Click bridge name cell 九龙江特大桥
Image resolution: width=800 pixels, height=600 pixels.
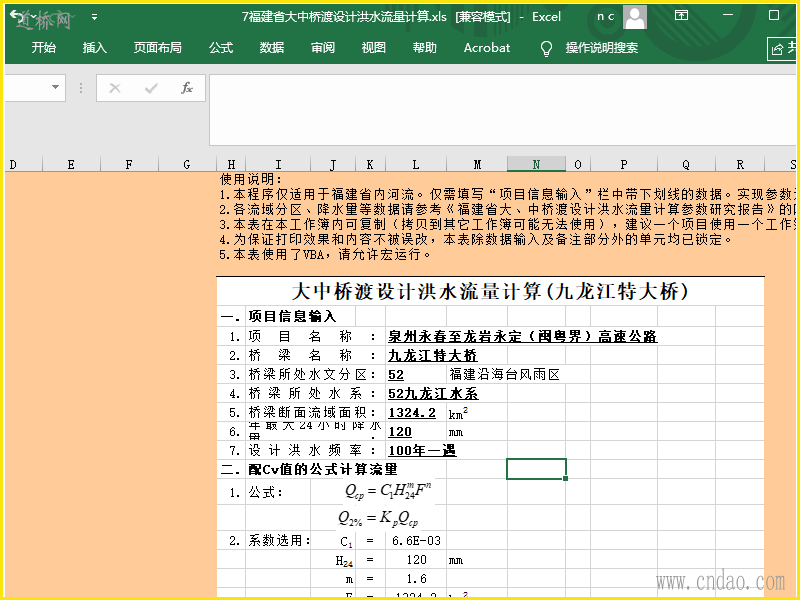pos(433,355)
